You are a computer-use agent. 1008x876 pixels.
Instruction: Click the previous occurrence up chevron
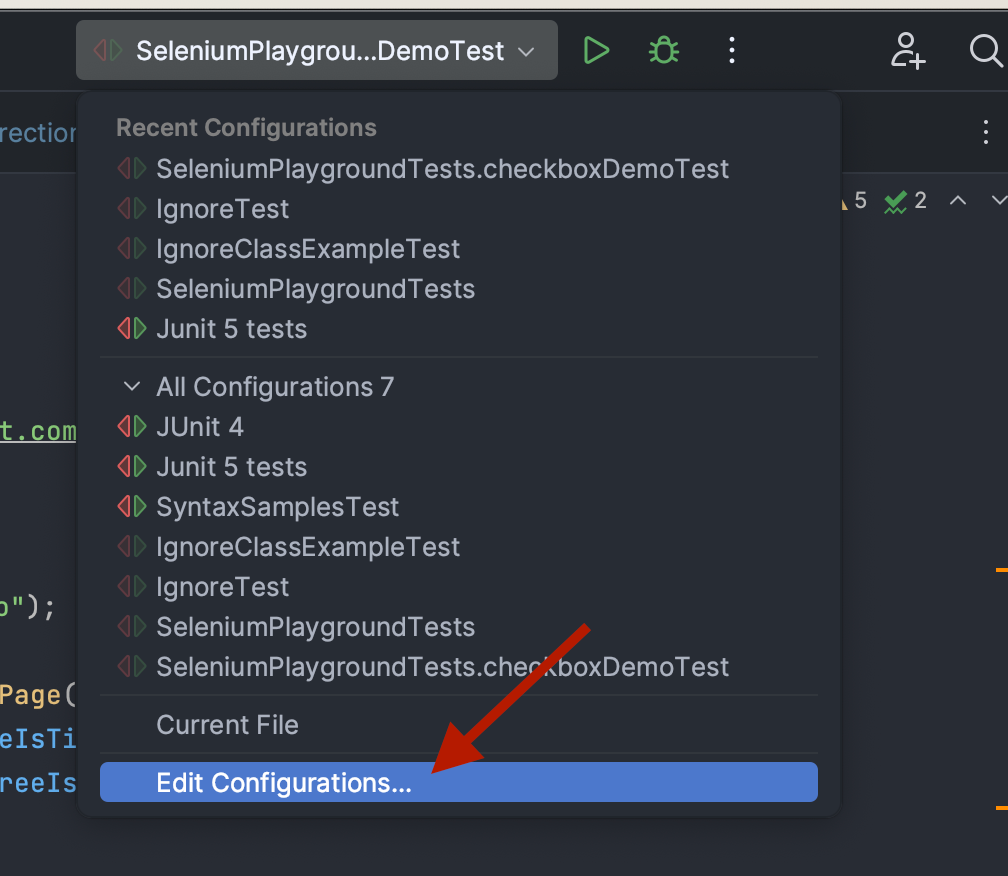click(x=957, y=200)
